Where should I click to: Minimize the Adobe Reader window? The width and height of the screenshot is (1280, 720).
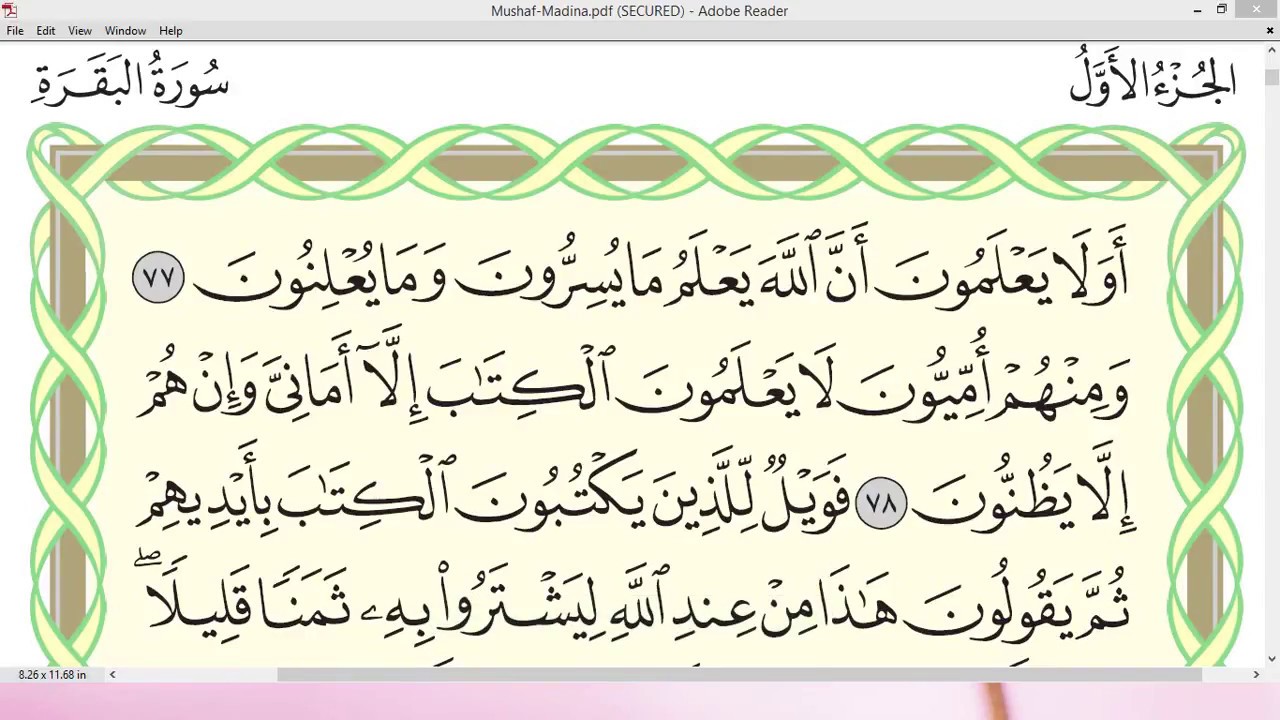tap(1198, 10)
